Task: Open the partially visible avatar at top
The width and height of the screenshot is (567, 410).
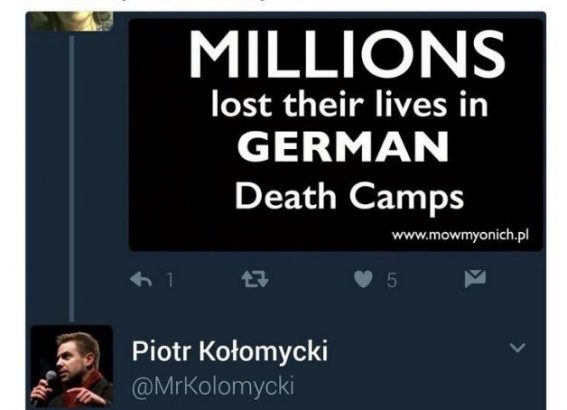Action: tap(72, 21)
